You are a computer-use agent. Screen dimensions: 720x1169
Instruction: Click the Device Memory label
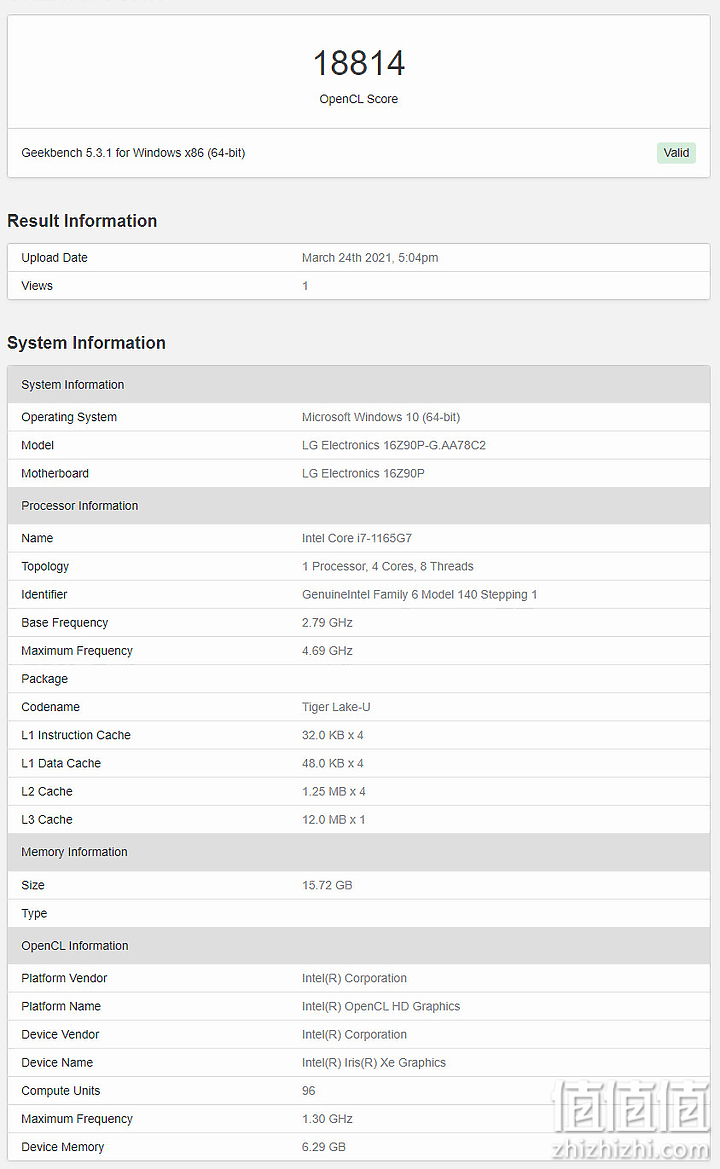click(63, 1148)
